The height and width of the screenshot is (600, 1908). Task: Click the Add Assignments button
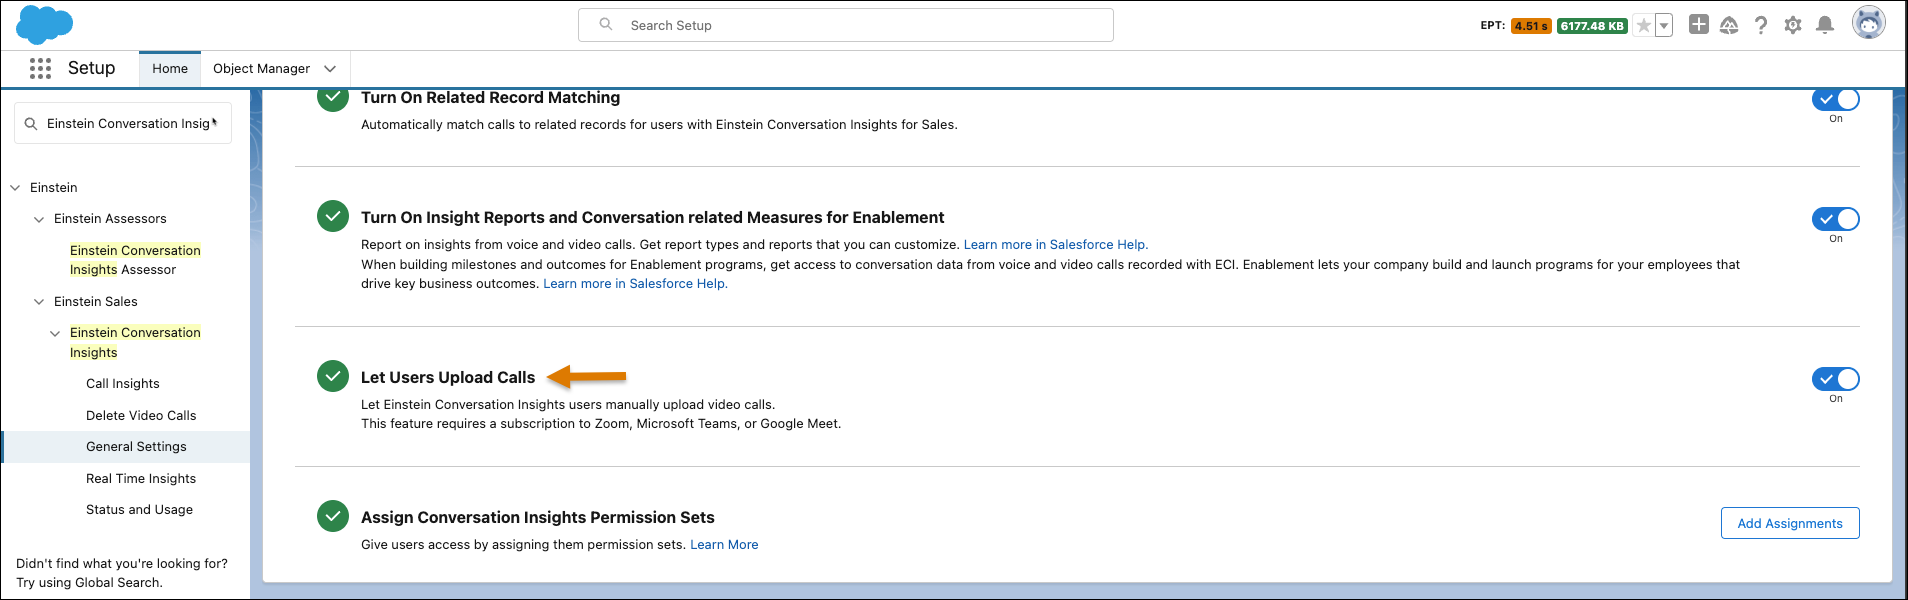[x=1789, y=523]
